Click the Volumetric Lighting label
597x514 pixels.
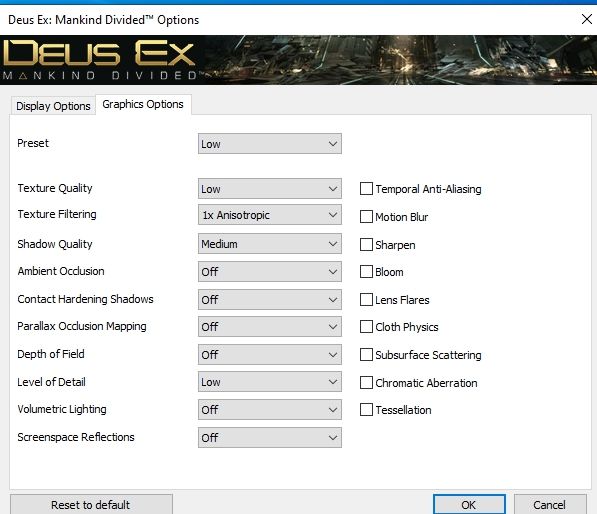62,409
